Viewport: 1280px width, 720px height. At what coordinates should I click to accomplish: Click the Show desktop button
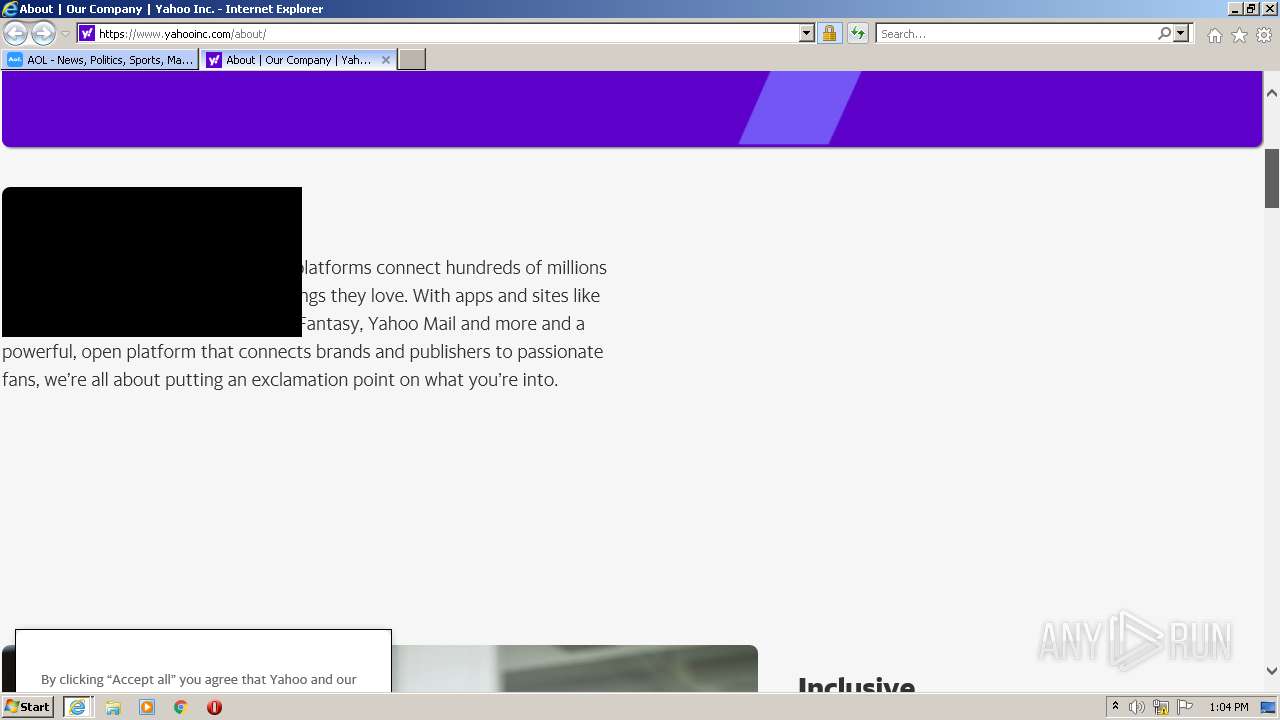[1268, 707]
